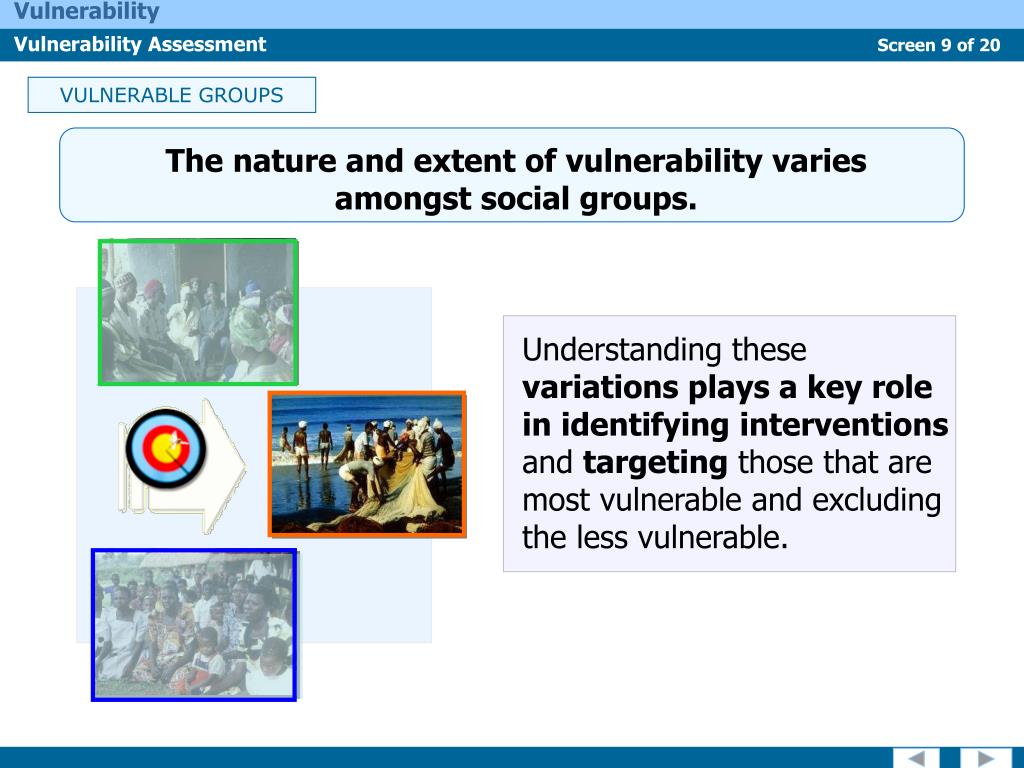Go back with the previous arrow
The image size is (1024, 768).
(x=916, y=758)
